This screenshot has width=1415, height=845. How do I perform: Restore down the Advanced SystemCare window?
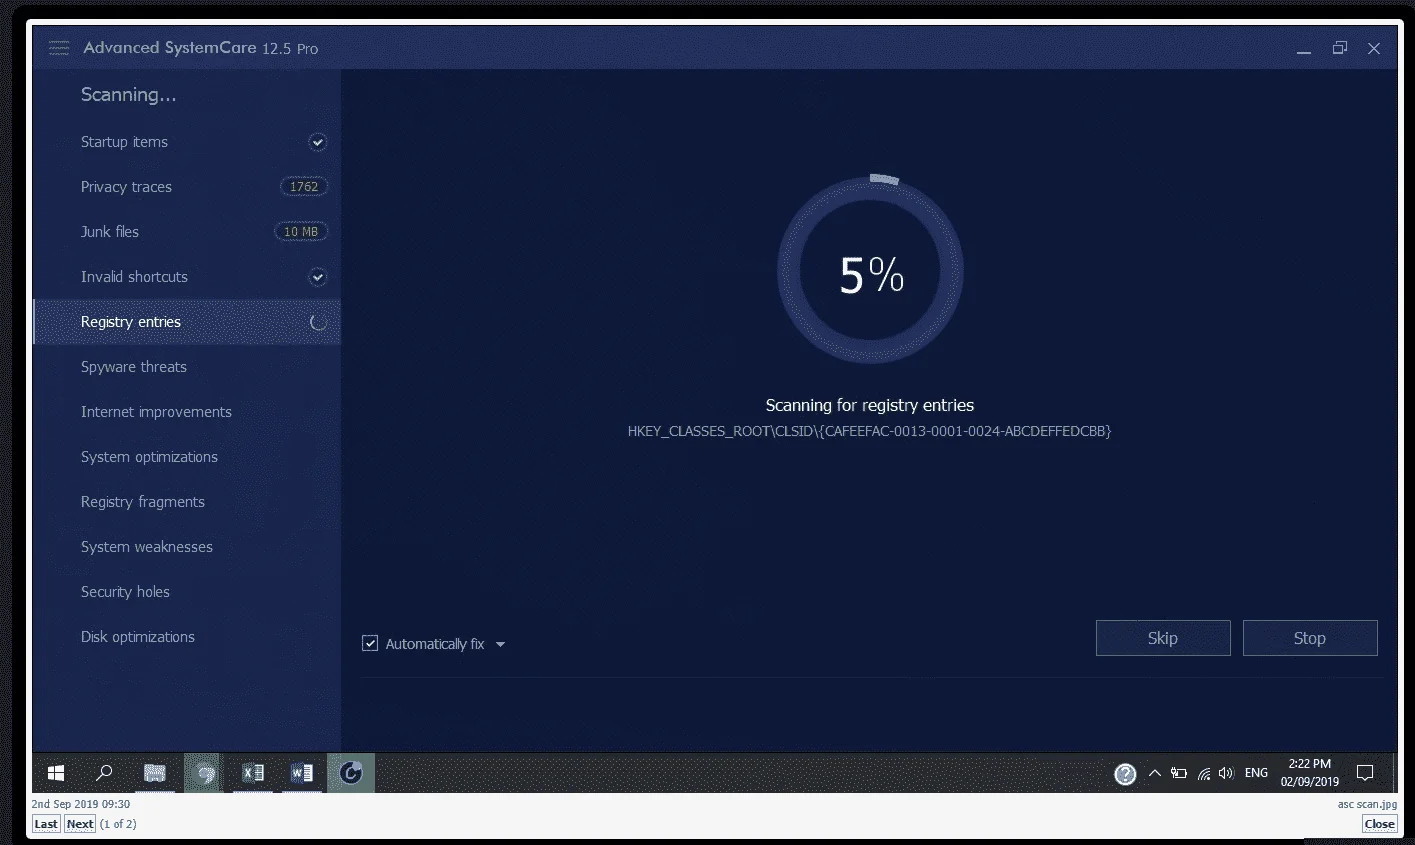(1340, 48)
